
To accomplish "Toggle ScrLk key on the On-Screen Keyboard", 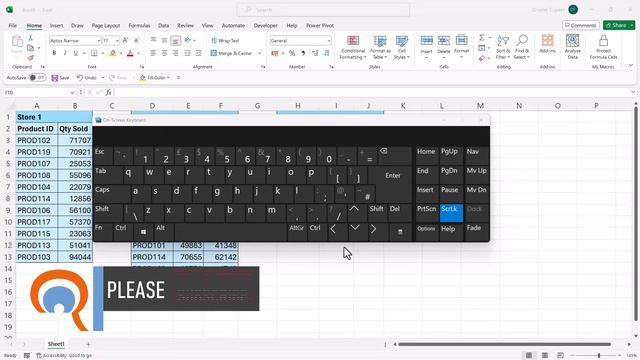I will pyautogui.click(x=451, y=213).
